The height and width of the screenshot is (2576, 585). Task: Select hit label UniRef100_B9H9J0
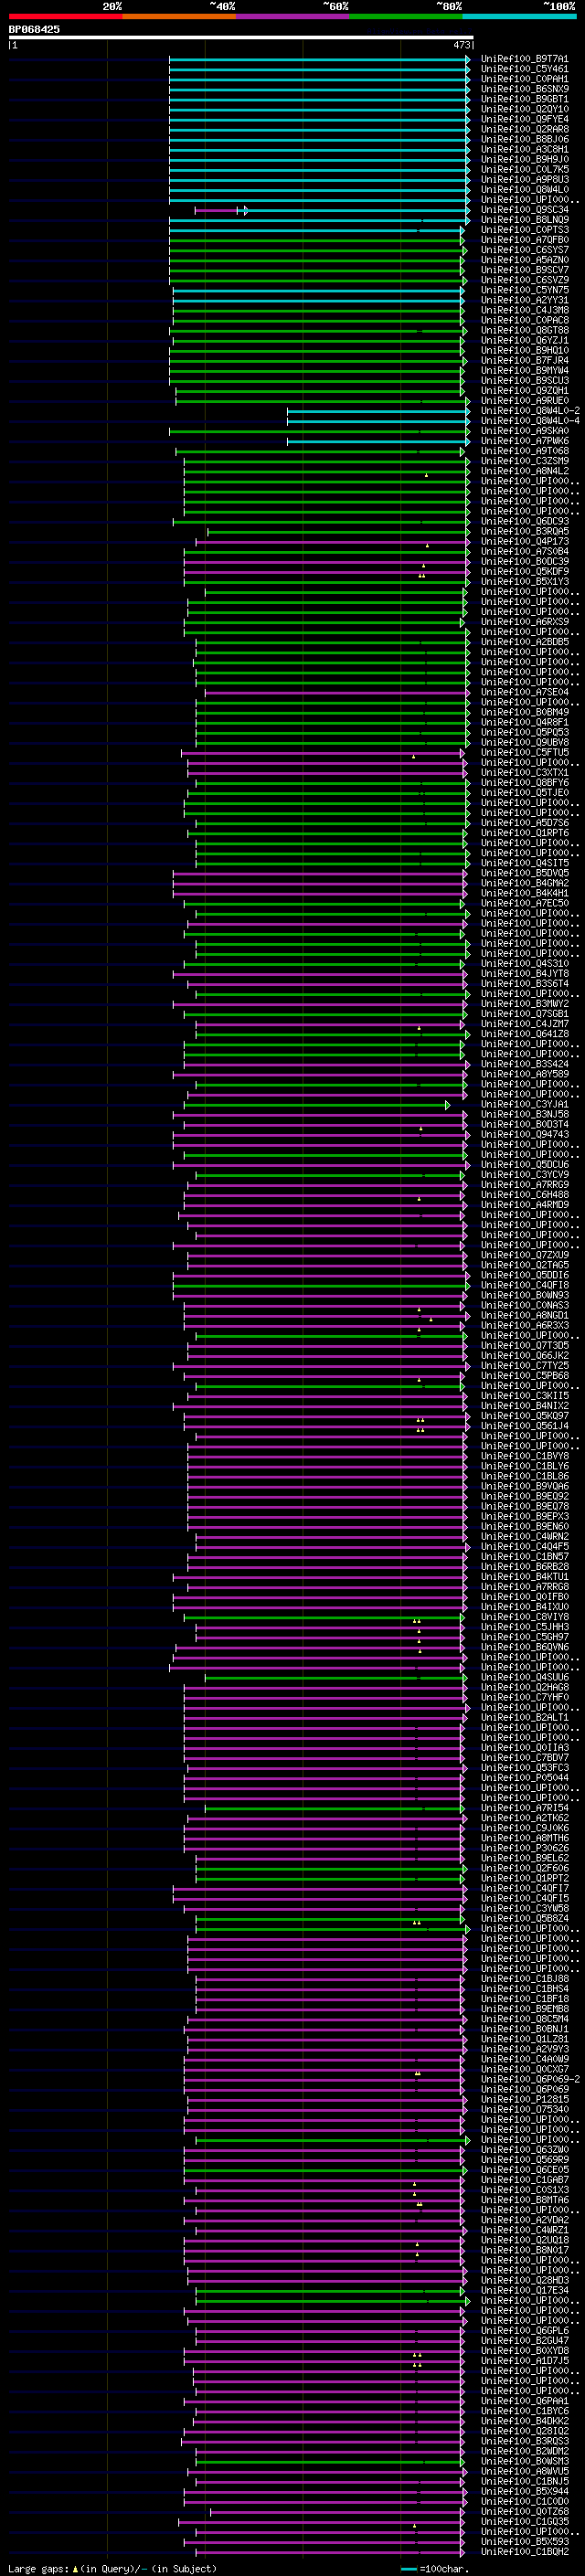pos(524,159)
